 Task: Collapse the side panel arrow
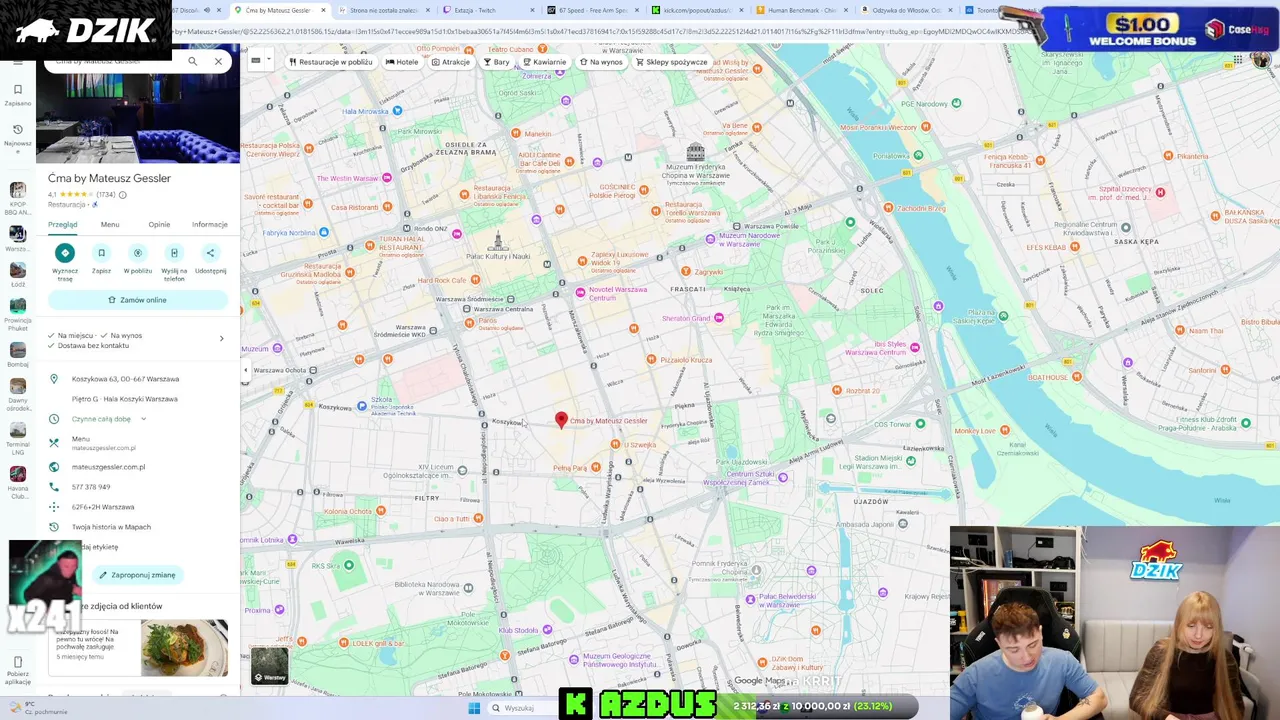[245, 370]
